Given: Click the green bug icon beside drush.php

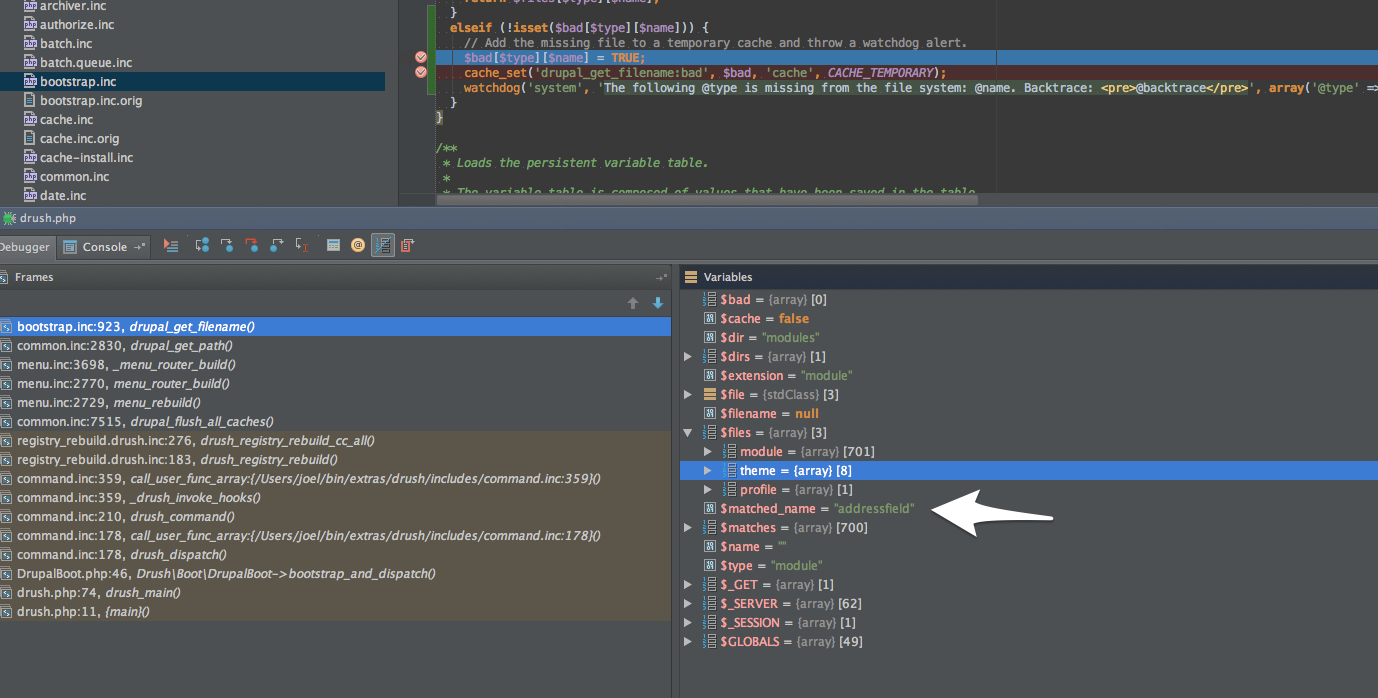Looking at the screenshot, I should click(x=8, y=218).
